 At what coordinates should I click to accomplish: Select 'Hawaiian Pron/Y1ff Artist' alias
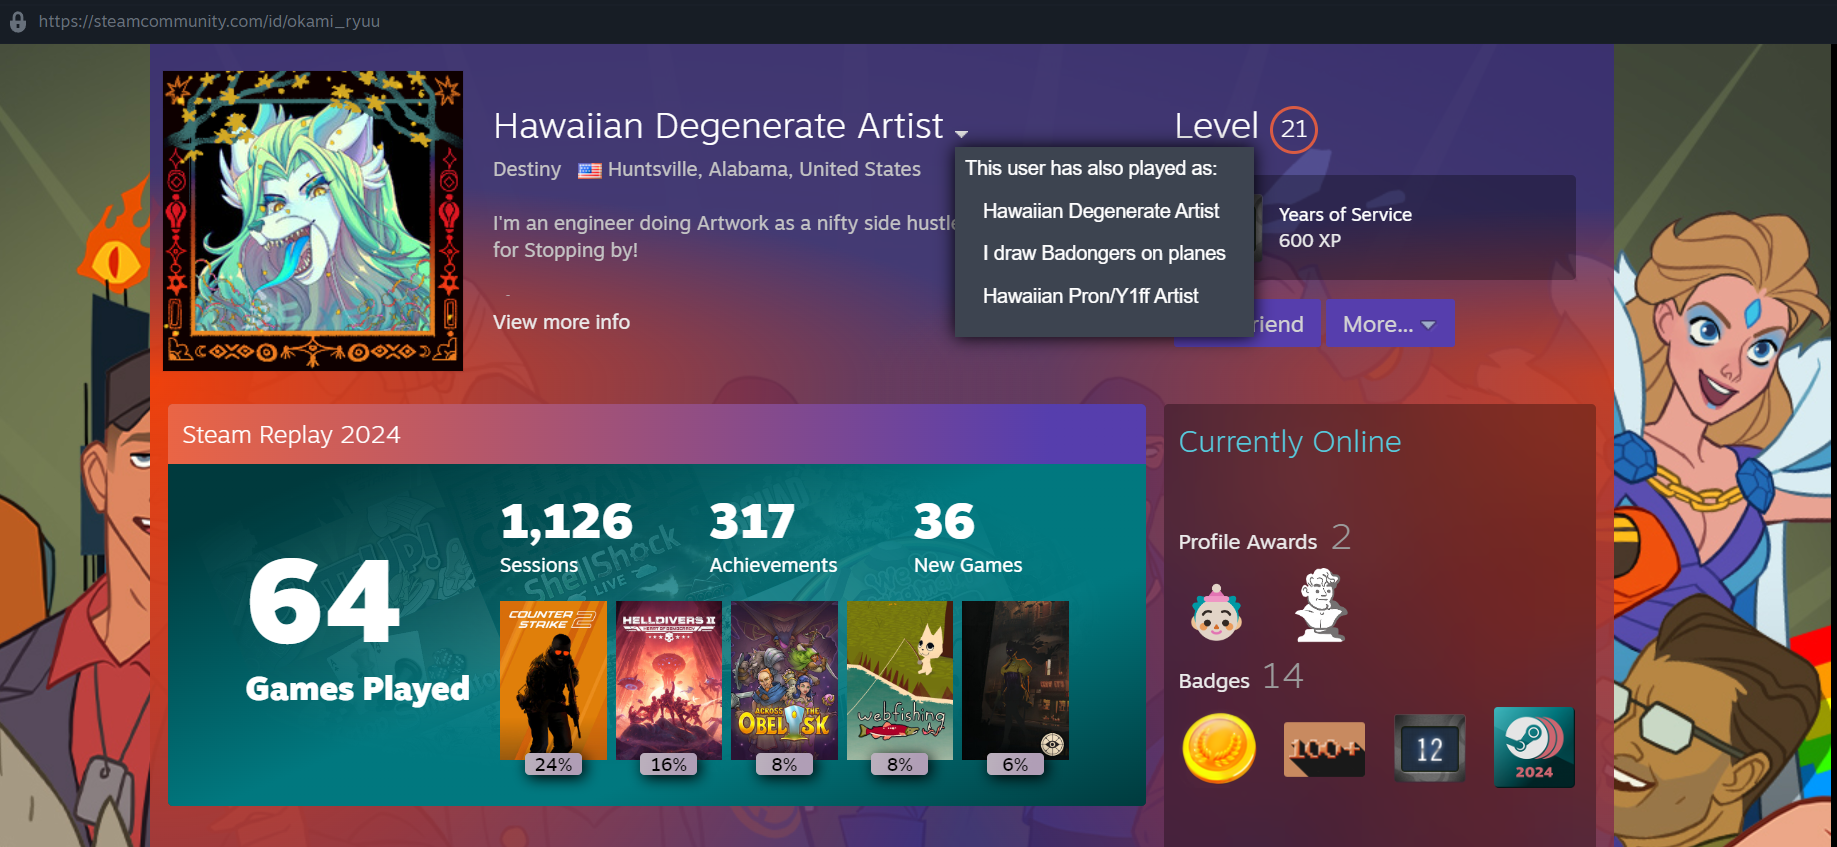1090,296
